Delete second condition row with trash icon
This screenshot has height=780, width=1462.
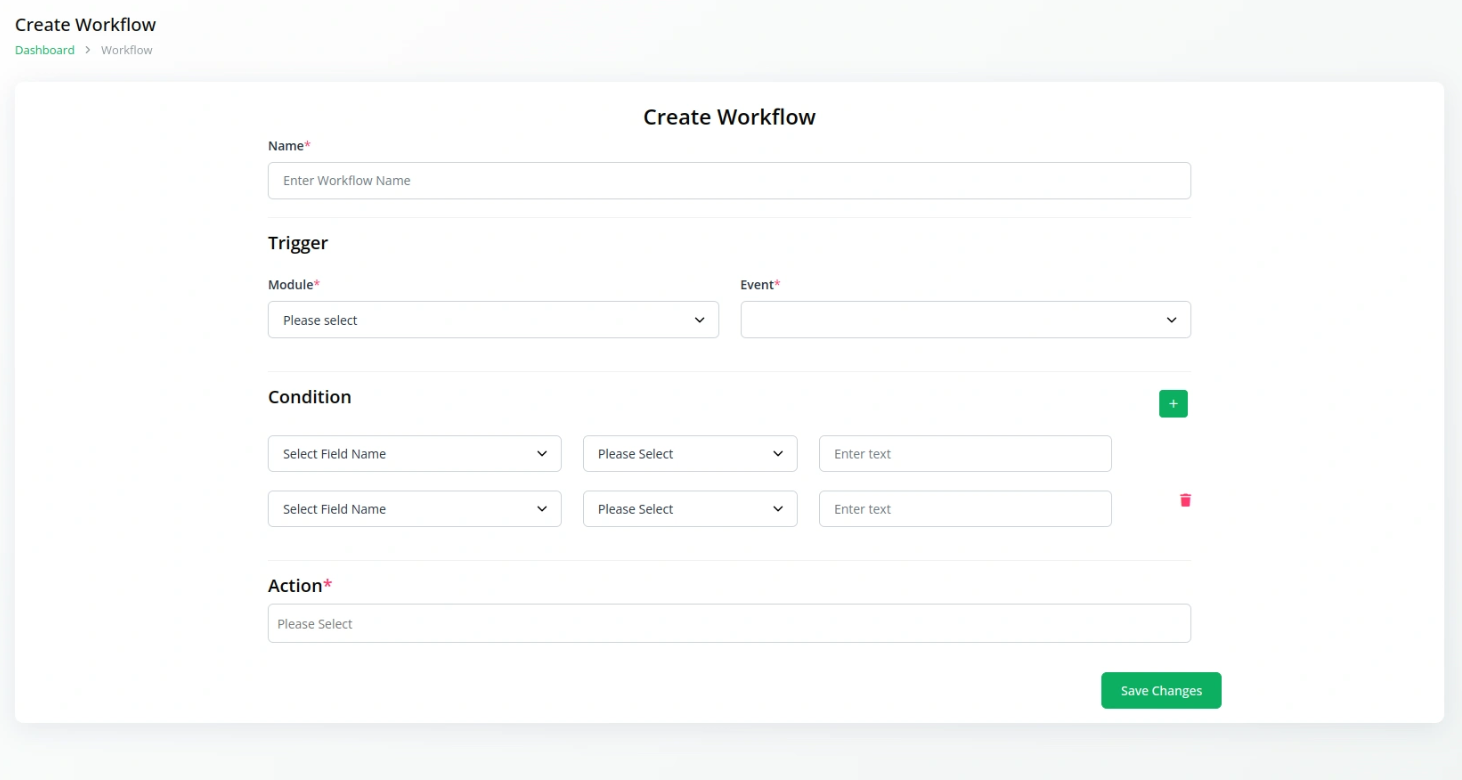pyautogui.click(x=1185, y=500)
